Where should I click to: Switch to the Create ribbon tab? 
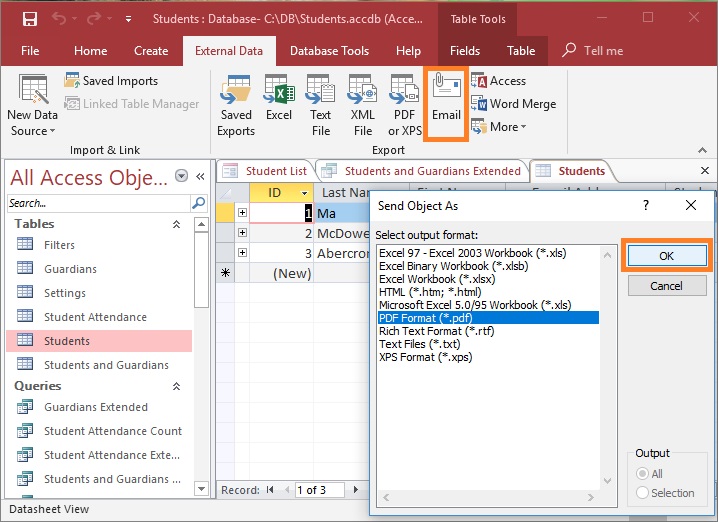(151, 50)
